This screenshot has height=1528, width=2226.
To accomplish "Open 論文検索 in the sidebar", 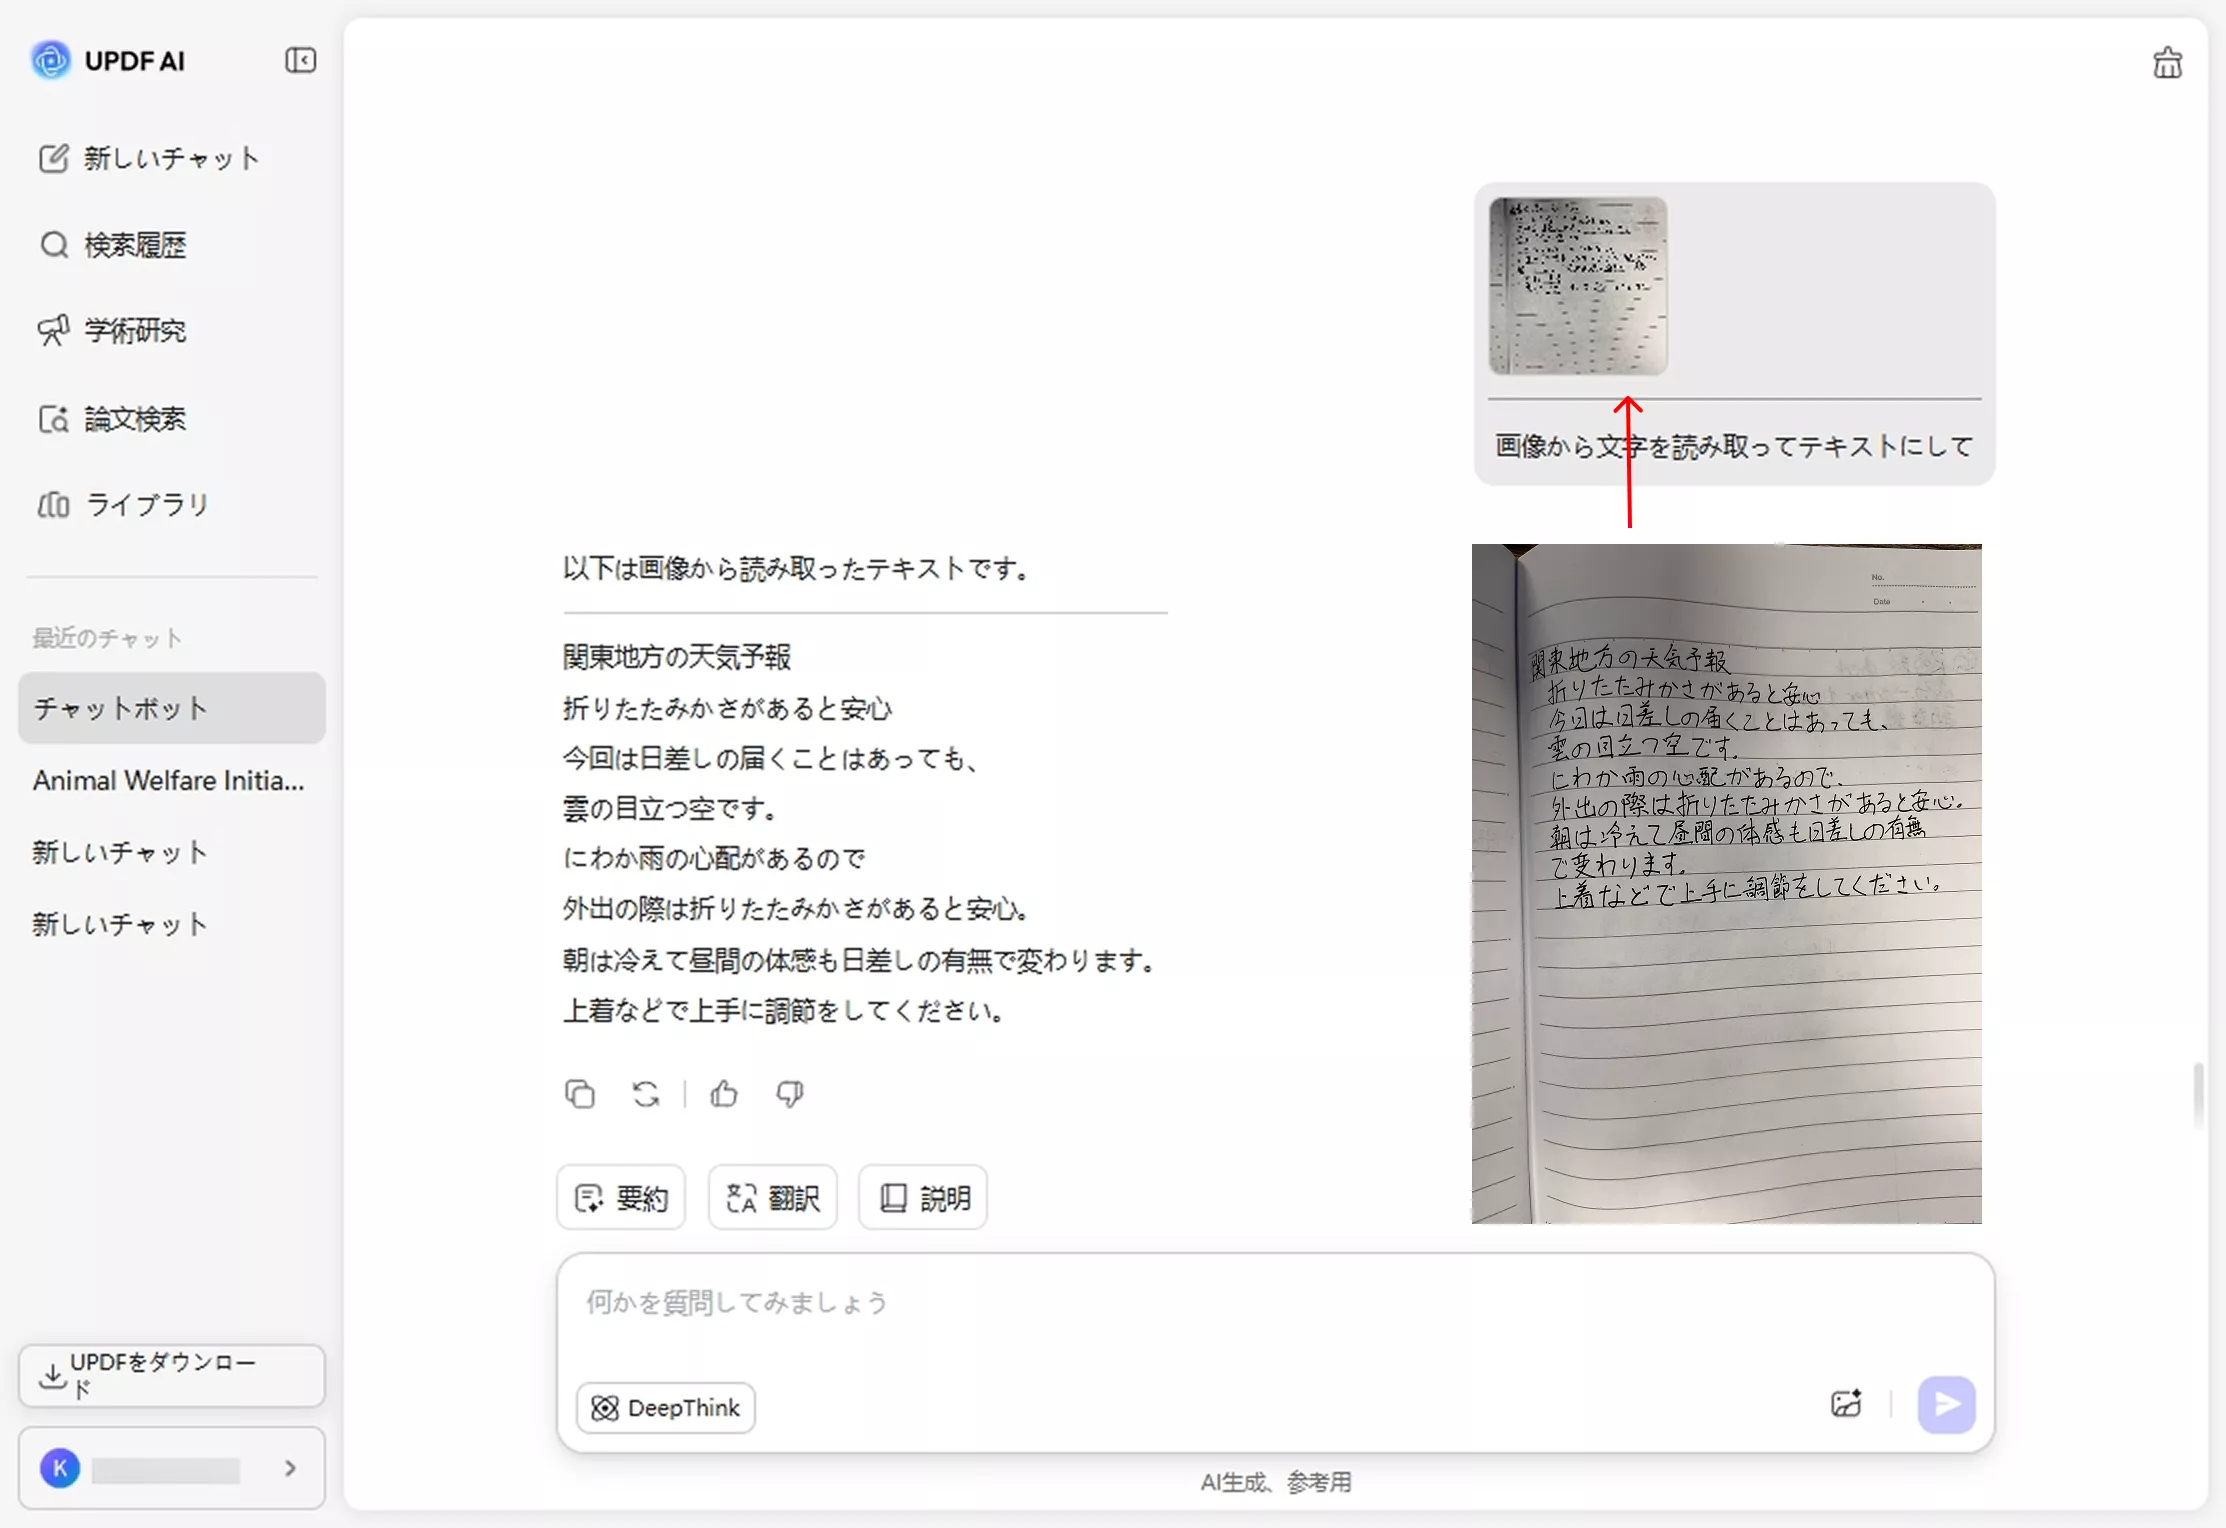I will point(135,419).
